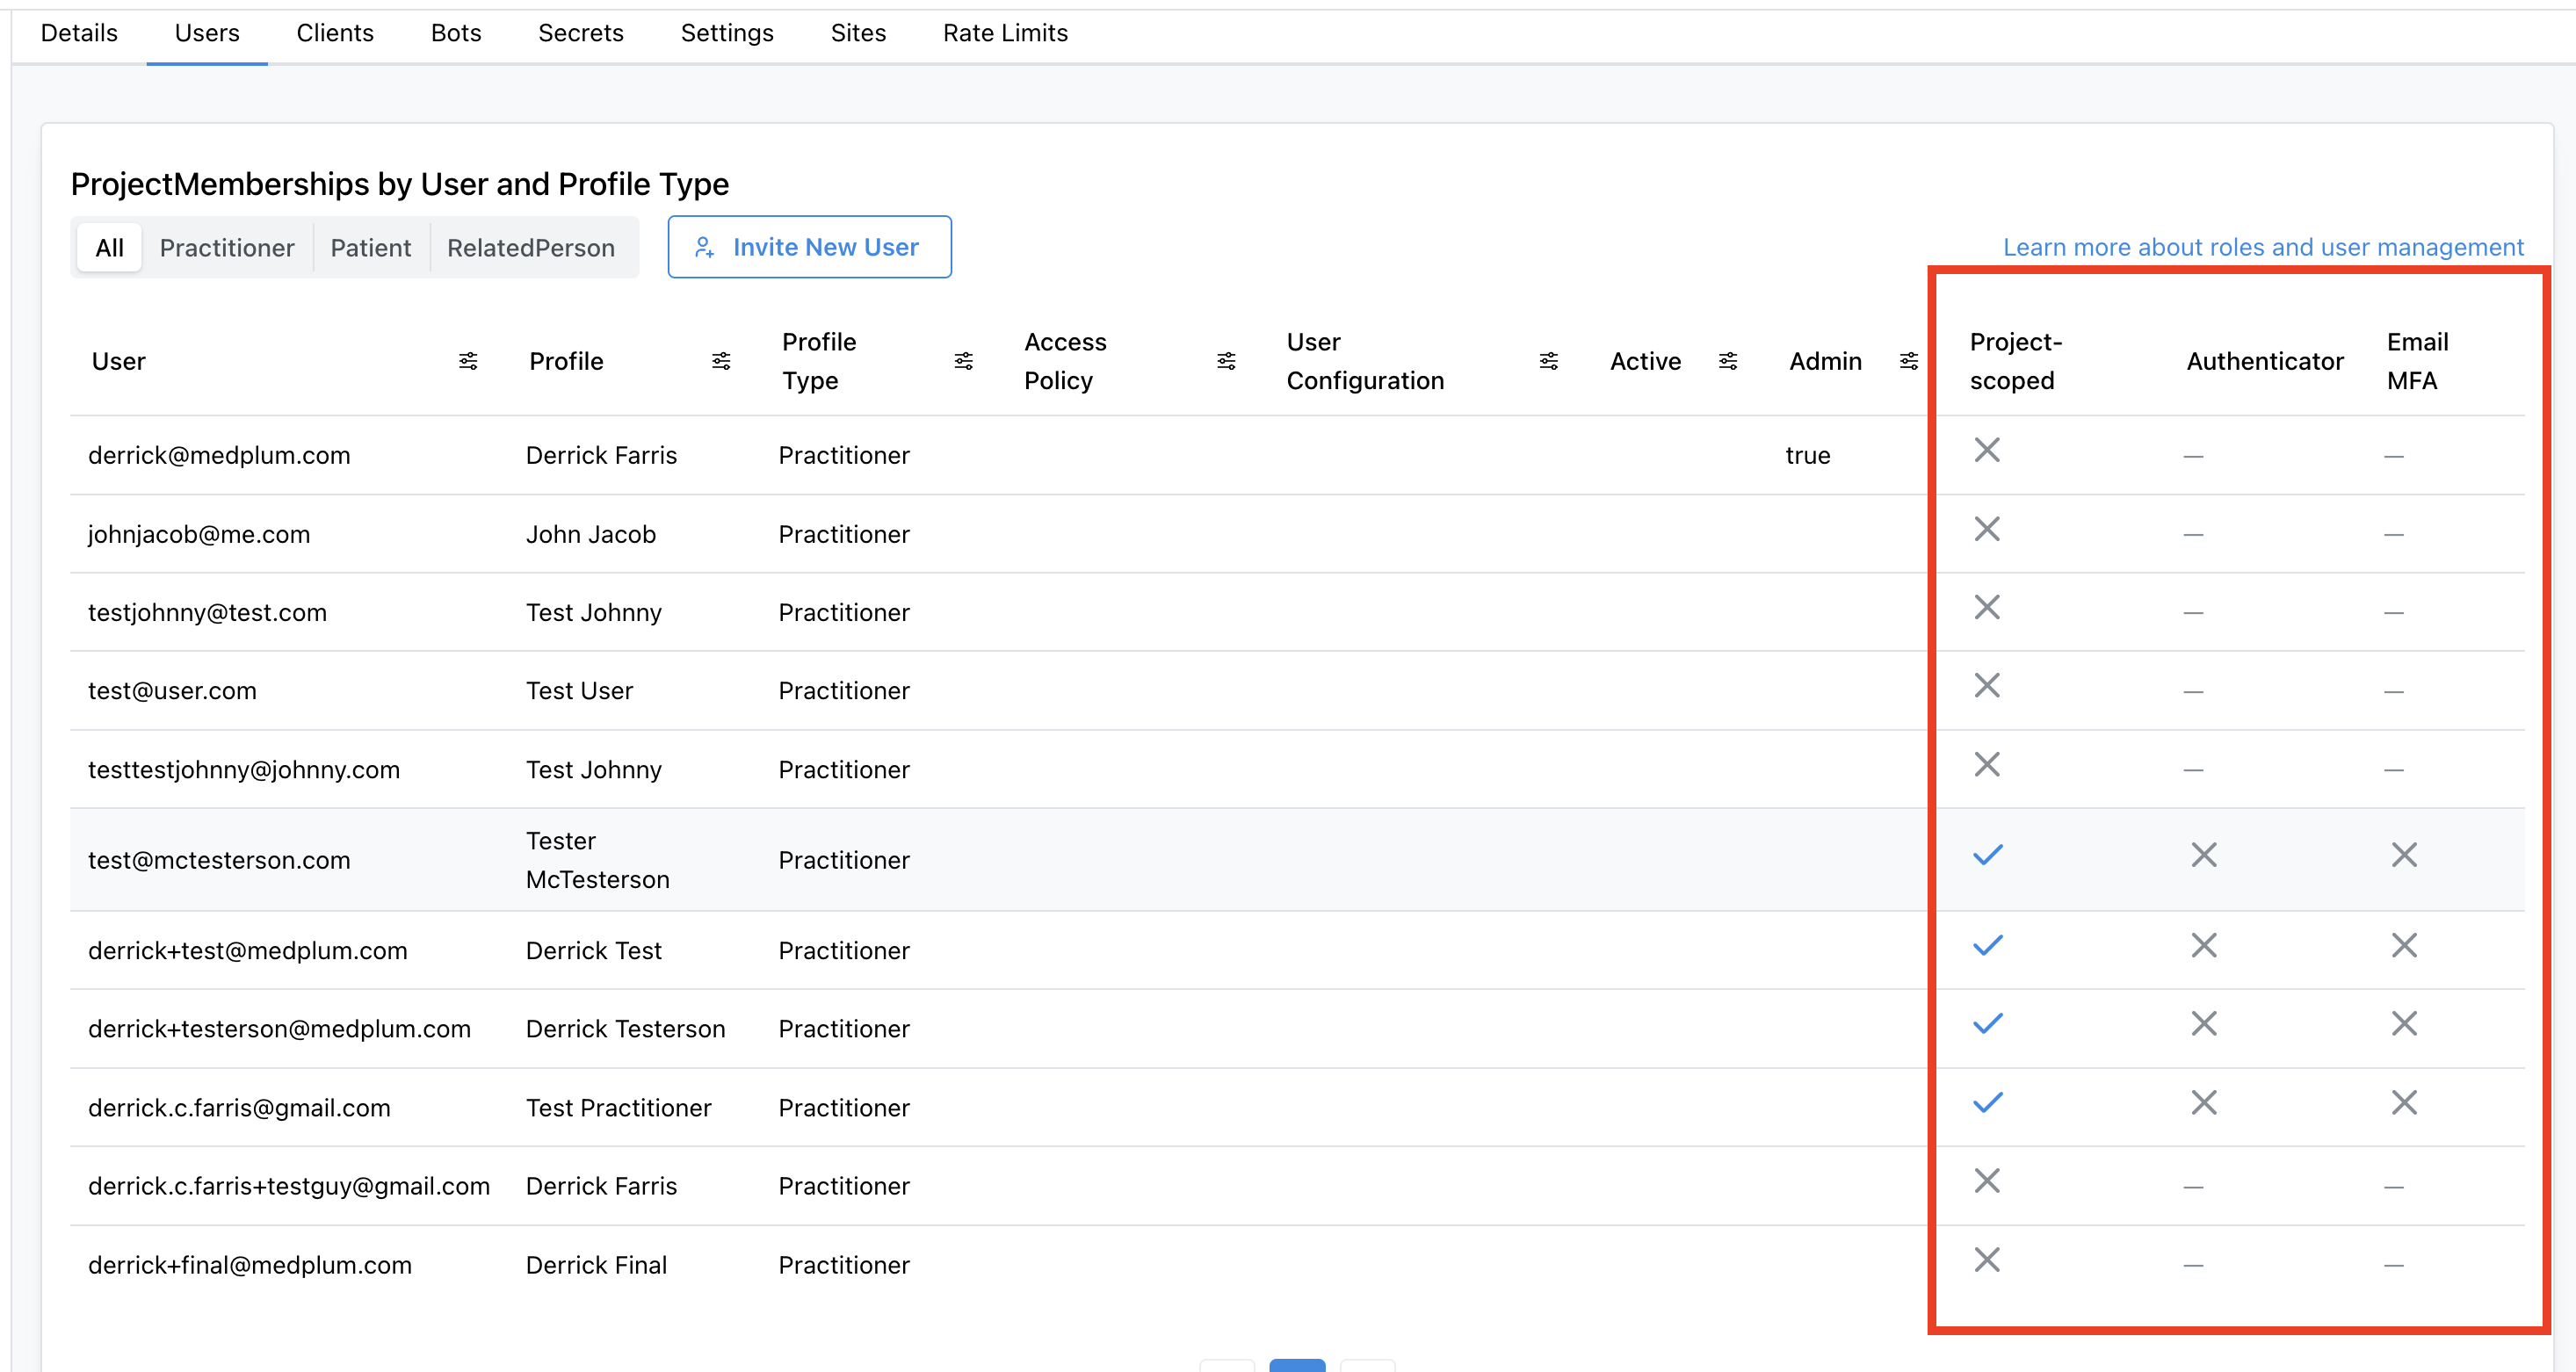Open the Access Policy column filter icon
This screenshot has height=1372, width=2576.
(x=1227, y=361)
